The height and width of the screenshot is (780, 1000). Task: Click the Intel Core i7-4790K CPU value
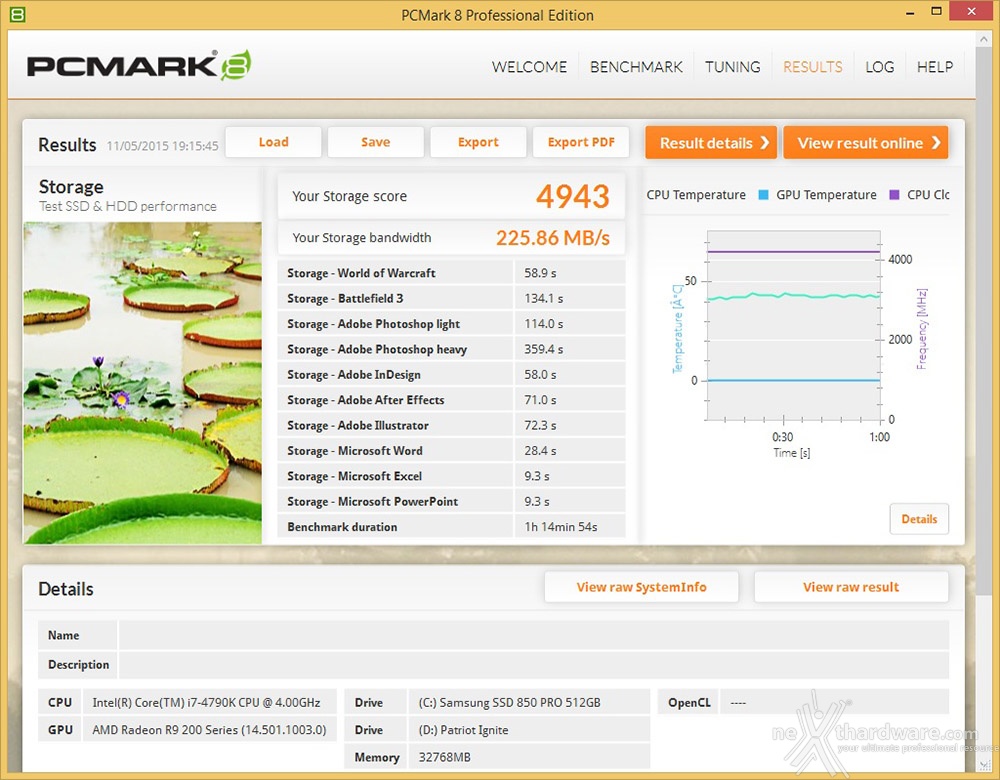coord(206,703)
